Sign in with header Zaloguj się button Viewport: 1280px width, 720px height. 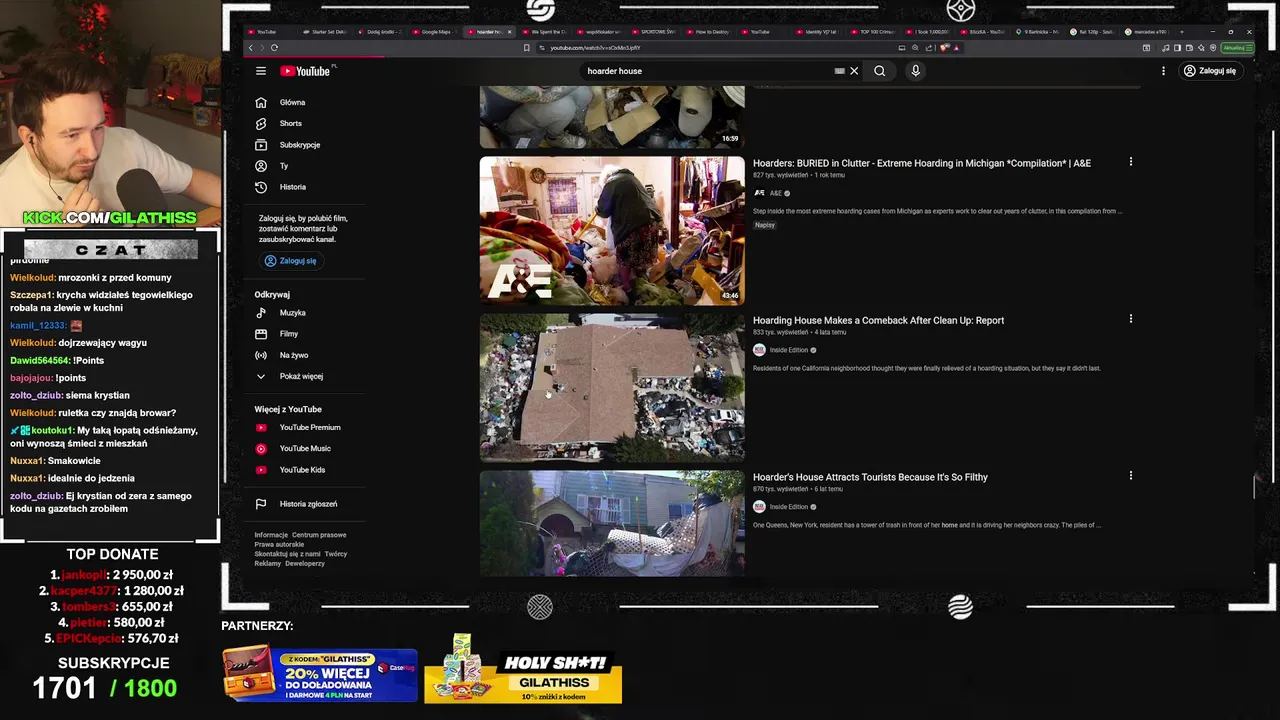tap(1210, 71)
